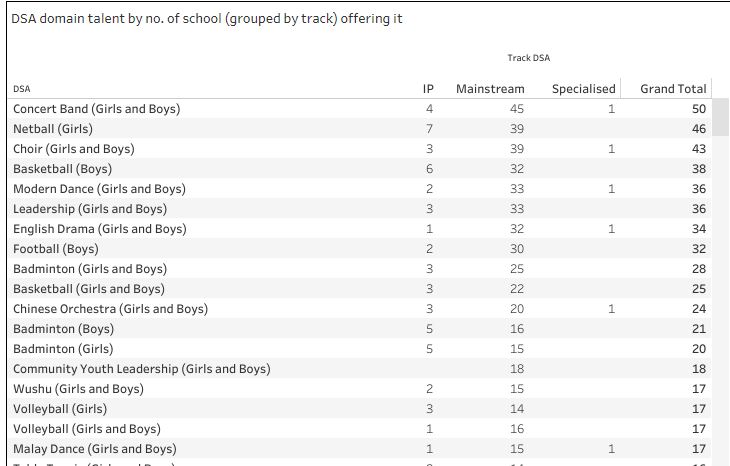Viewport: 730px width, 466px height.
Task: Select the Leadership (Girls and Boys) row label
Action: (90, 209)
